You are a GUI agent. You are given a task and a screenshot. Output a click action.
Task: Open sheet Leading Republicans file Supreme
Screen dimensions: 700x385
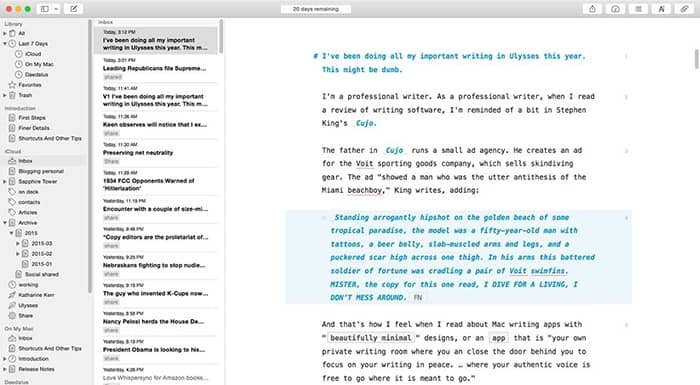coord(156,69)
